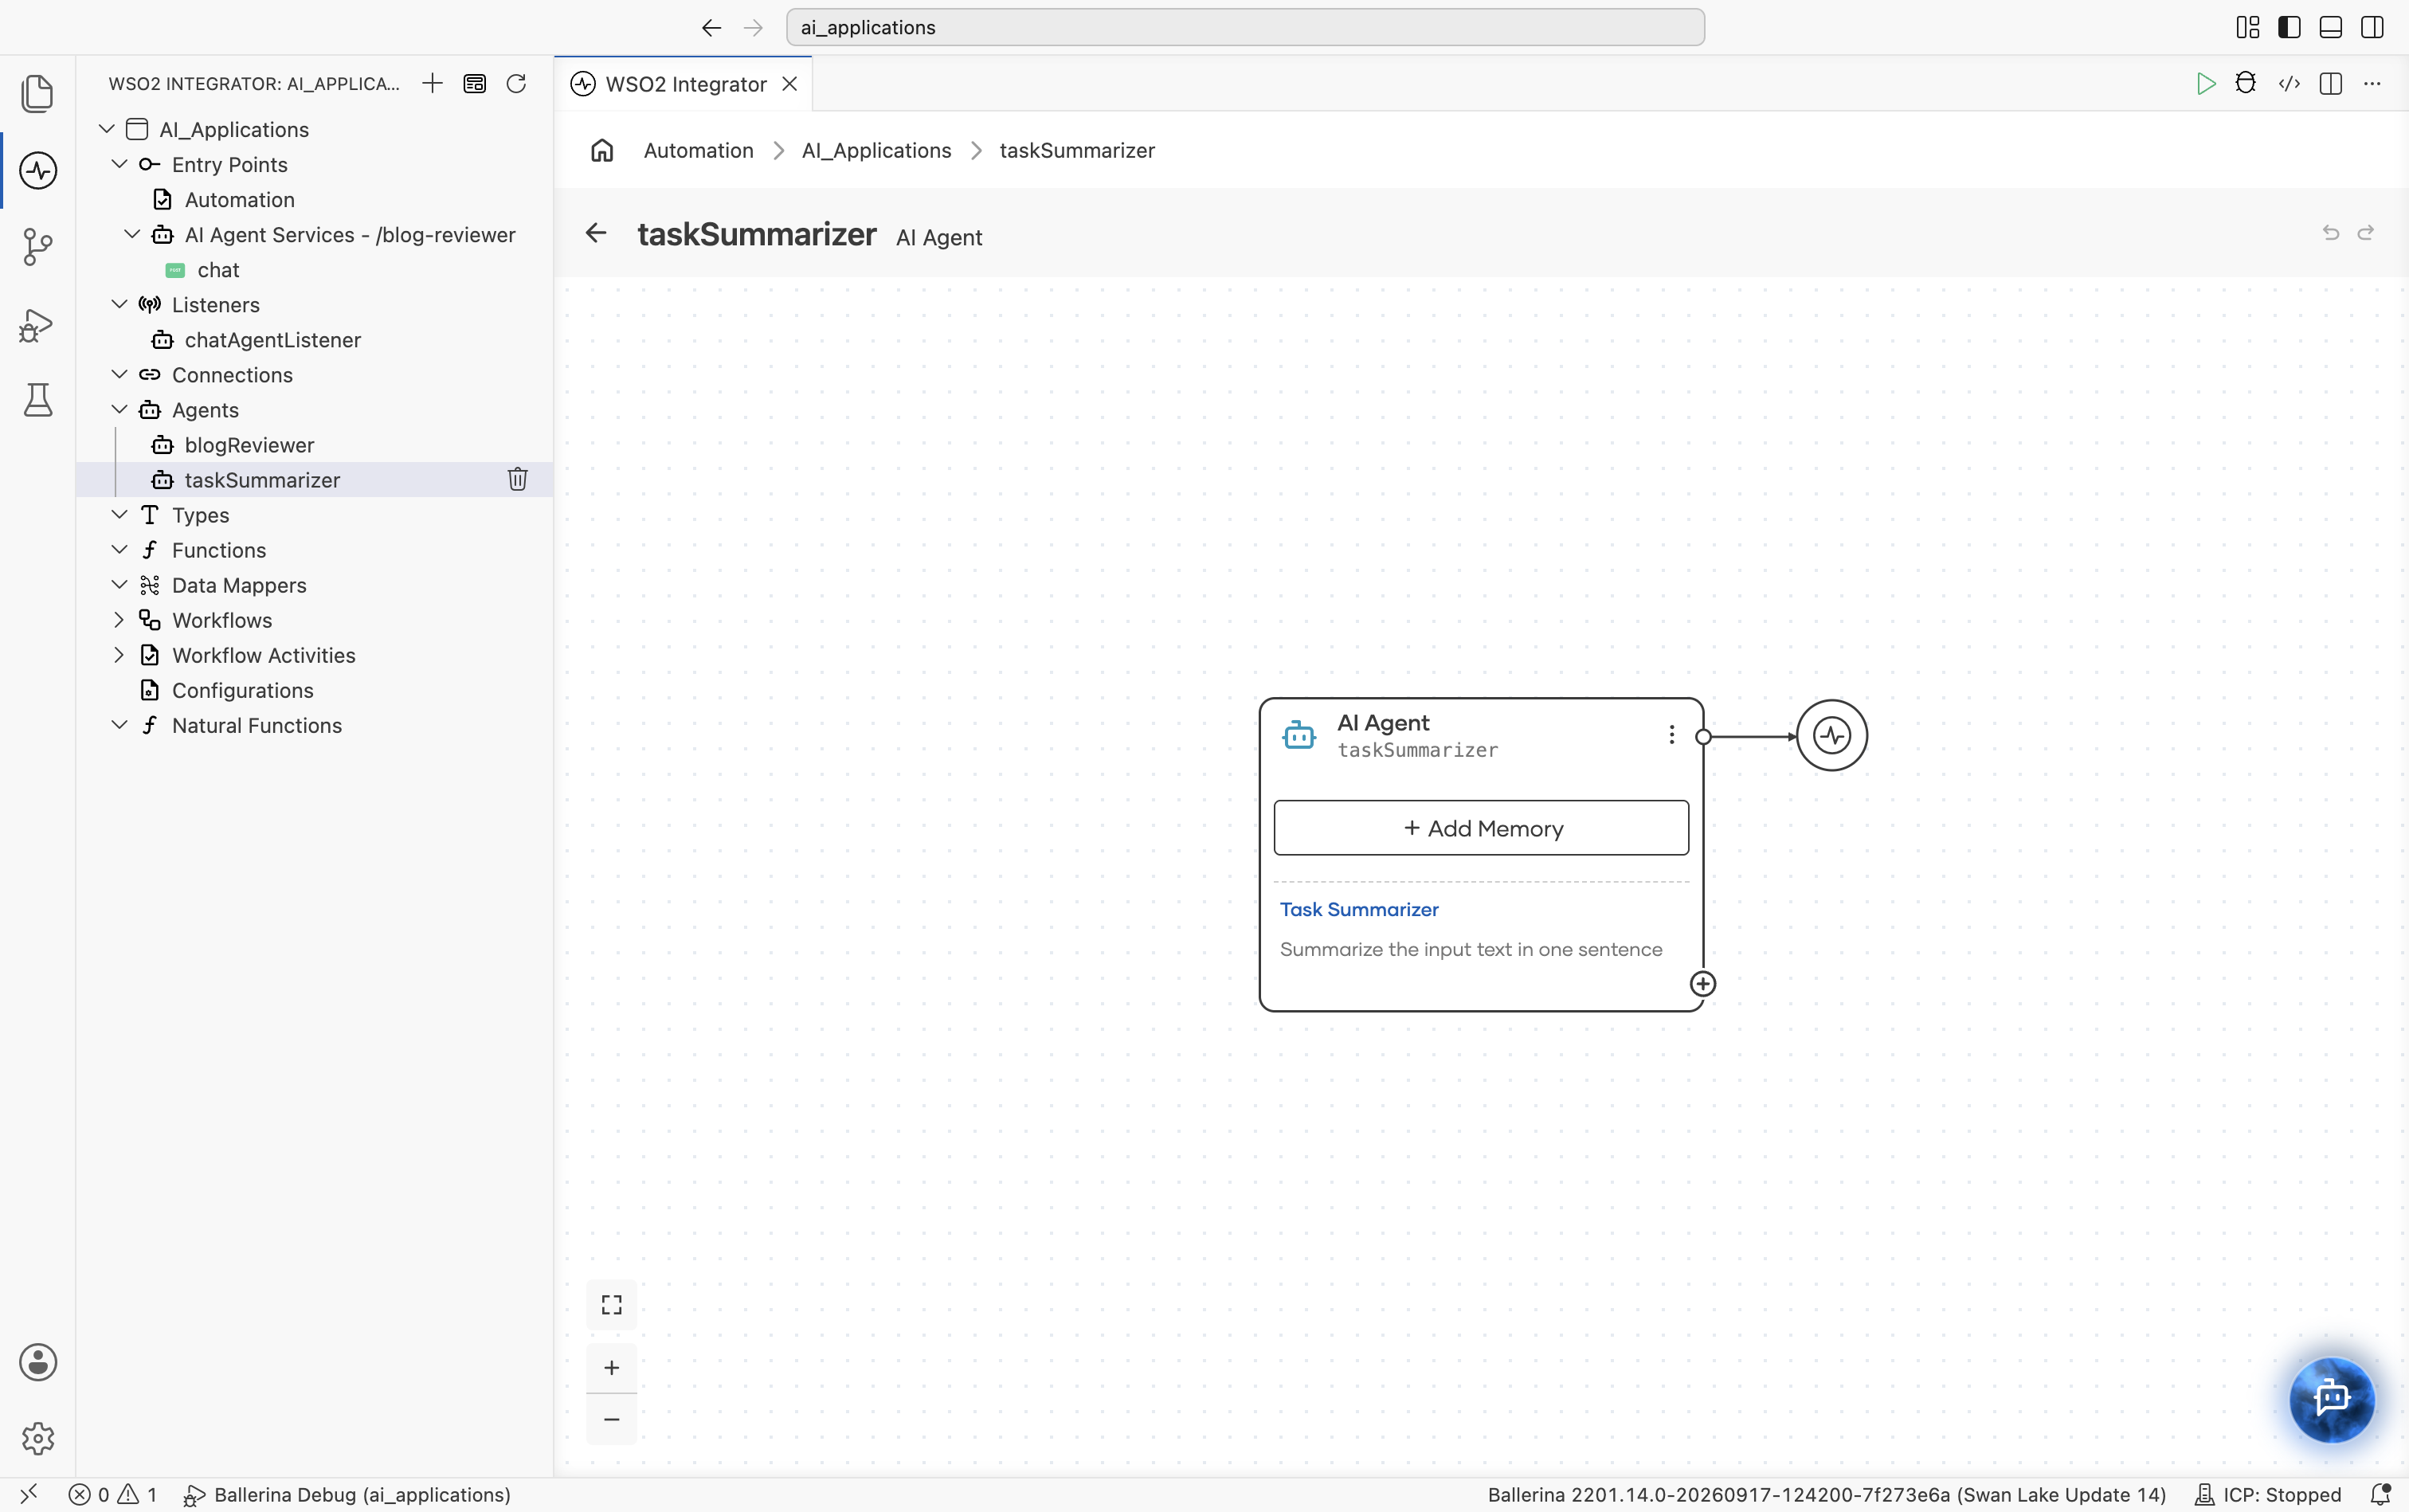
Task: Go to AI_Applications breadcrumb
Action: point(876,150)
